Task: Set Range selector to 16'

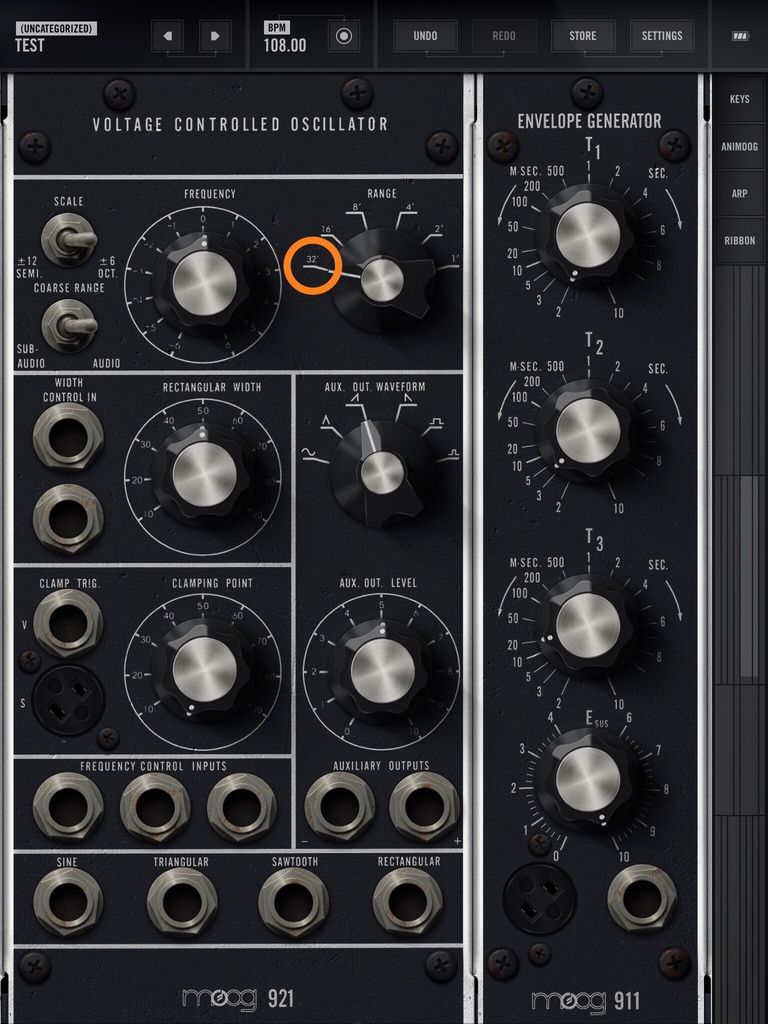Action: [328, 230]
